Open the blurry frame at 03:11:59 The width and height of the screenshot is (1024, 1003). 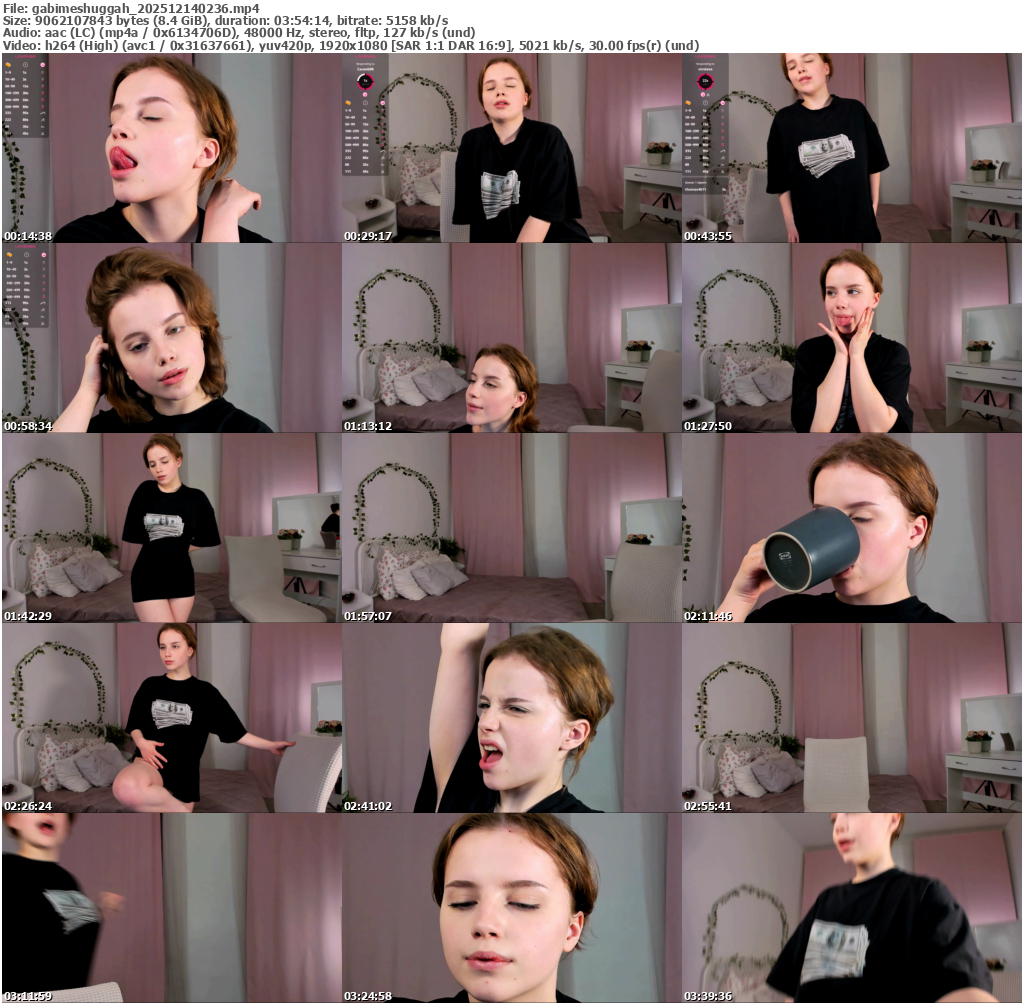[171, 907]
